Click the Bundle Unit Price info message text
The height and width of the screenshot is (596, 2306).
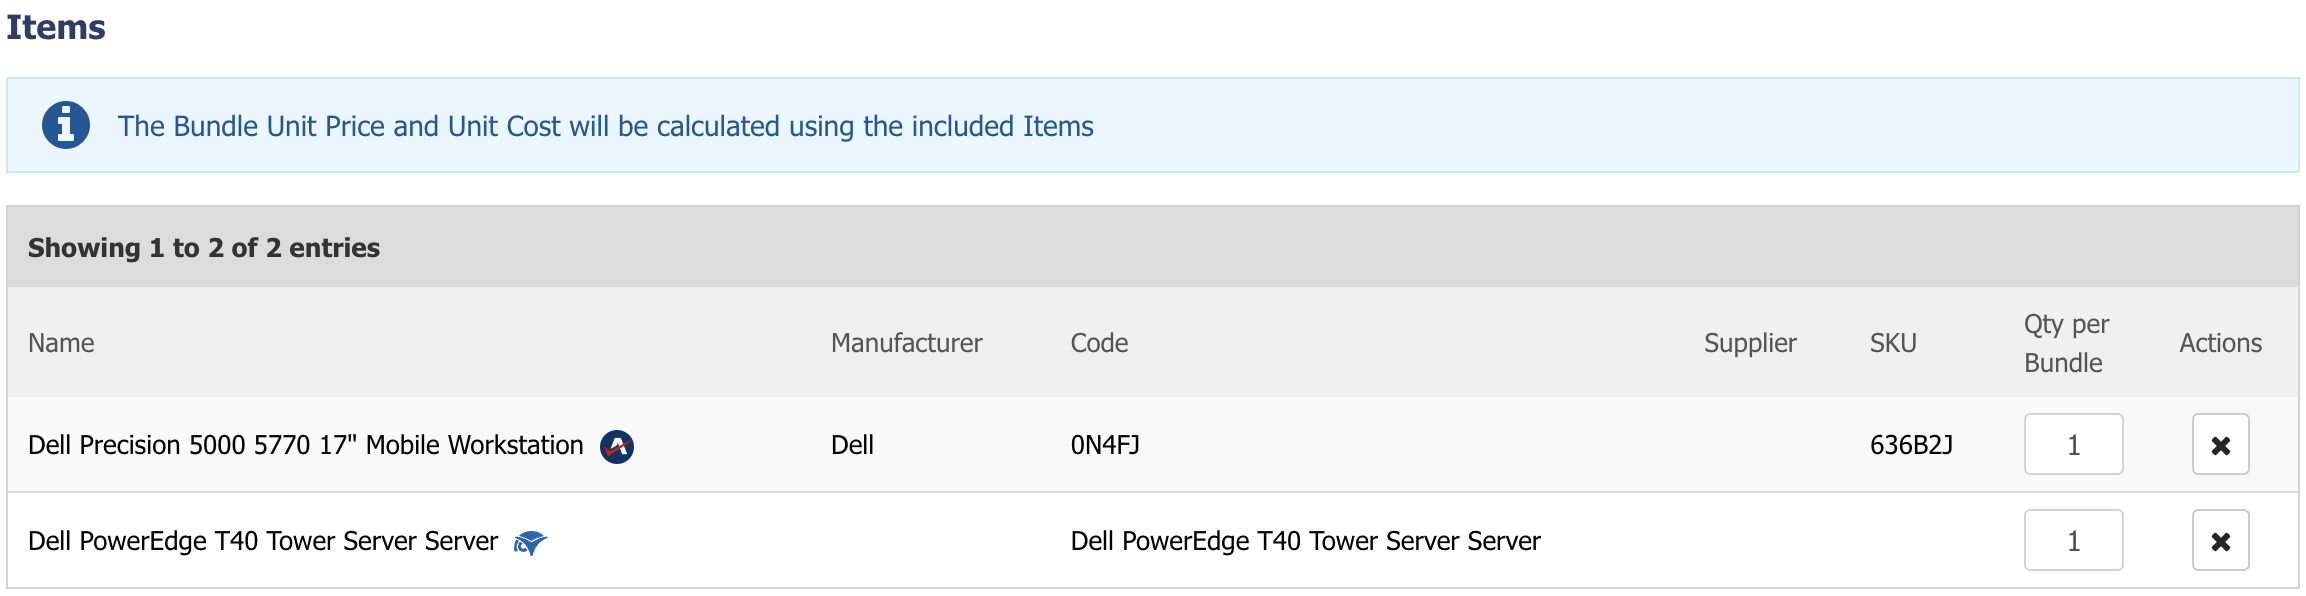(x=605, y=126)
